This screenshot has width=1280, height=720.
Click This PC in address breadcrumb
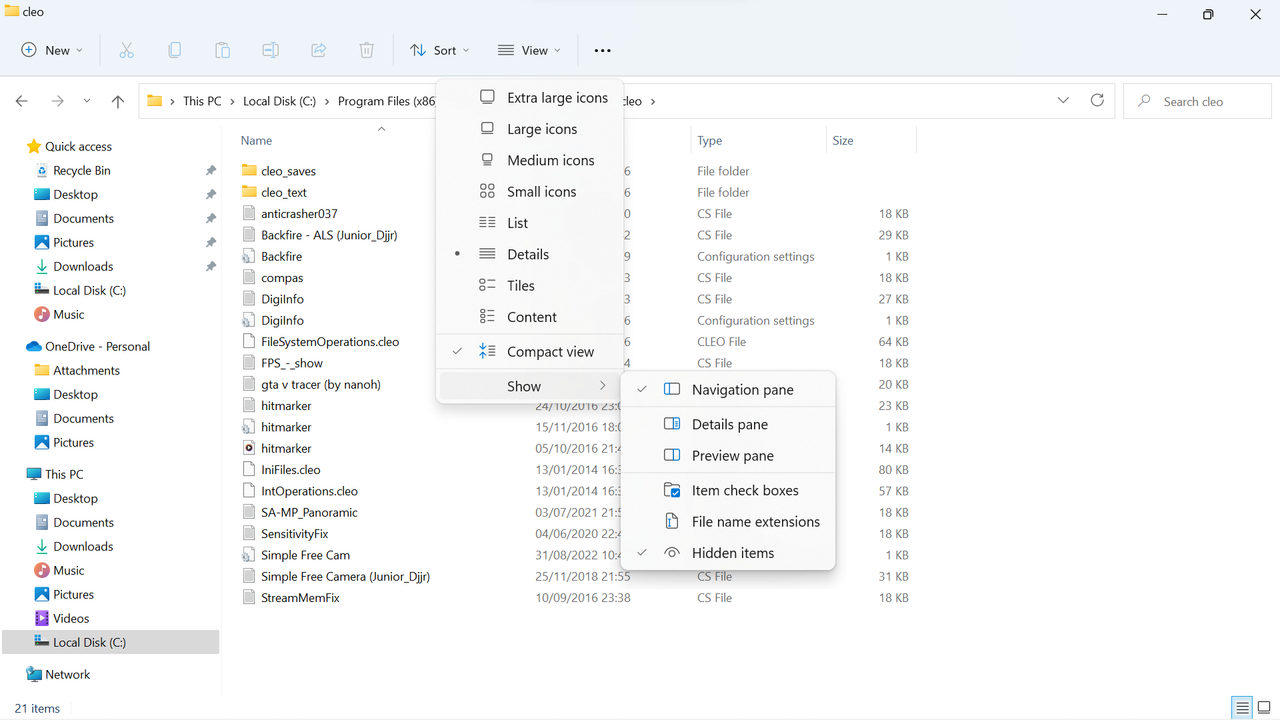point(202,101)
